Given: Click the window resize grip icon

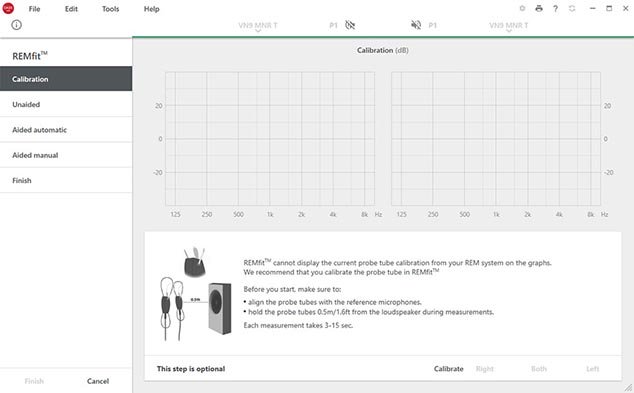Looking at the screenshot, I should click(x=628, y=387).
